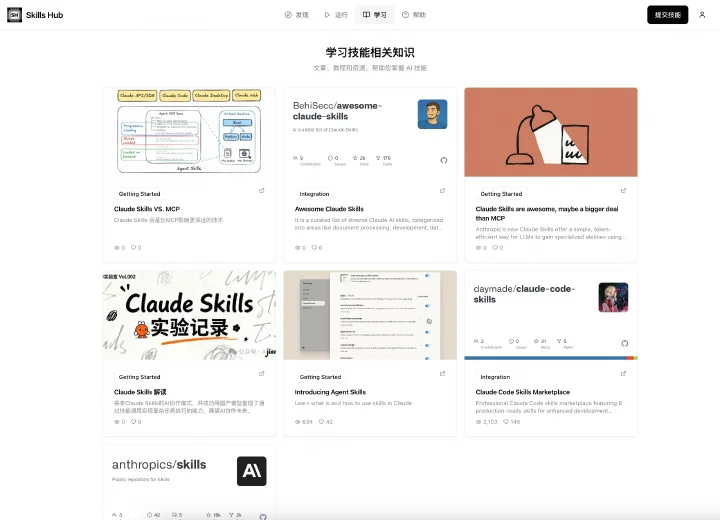Open external link on Claude Skills VS. MCP card
Viewport: 720px width, 520px height.
coord(262,191)
